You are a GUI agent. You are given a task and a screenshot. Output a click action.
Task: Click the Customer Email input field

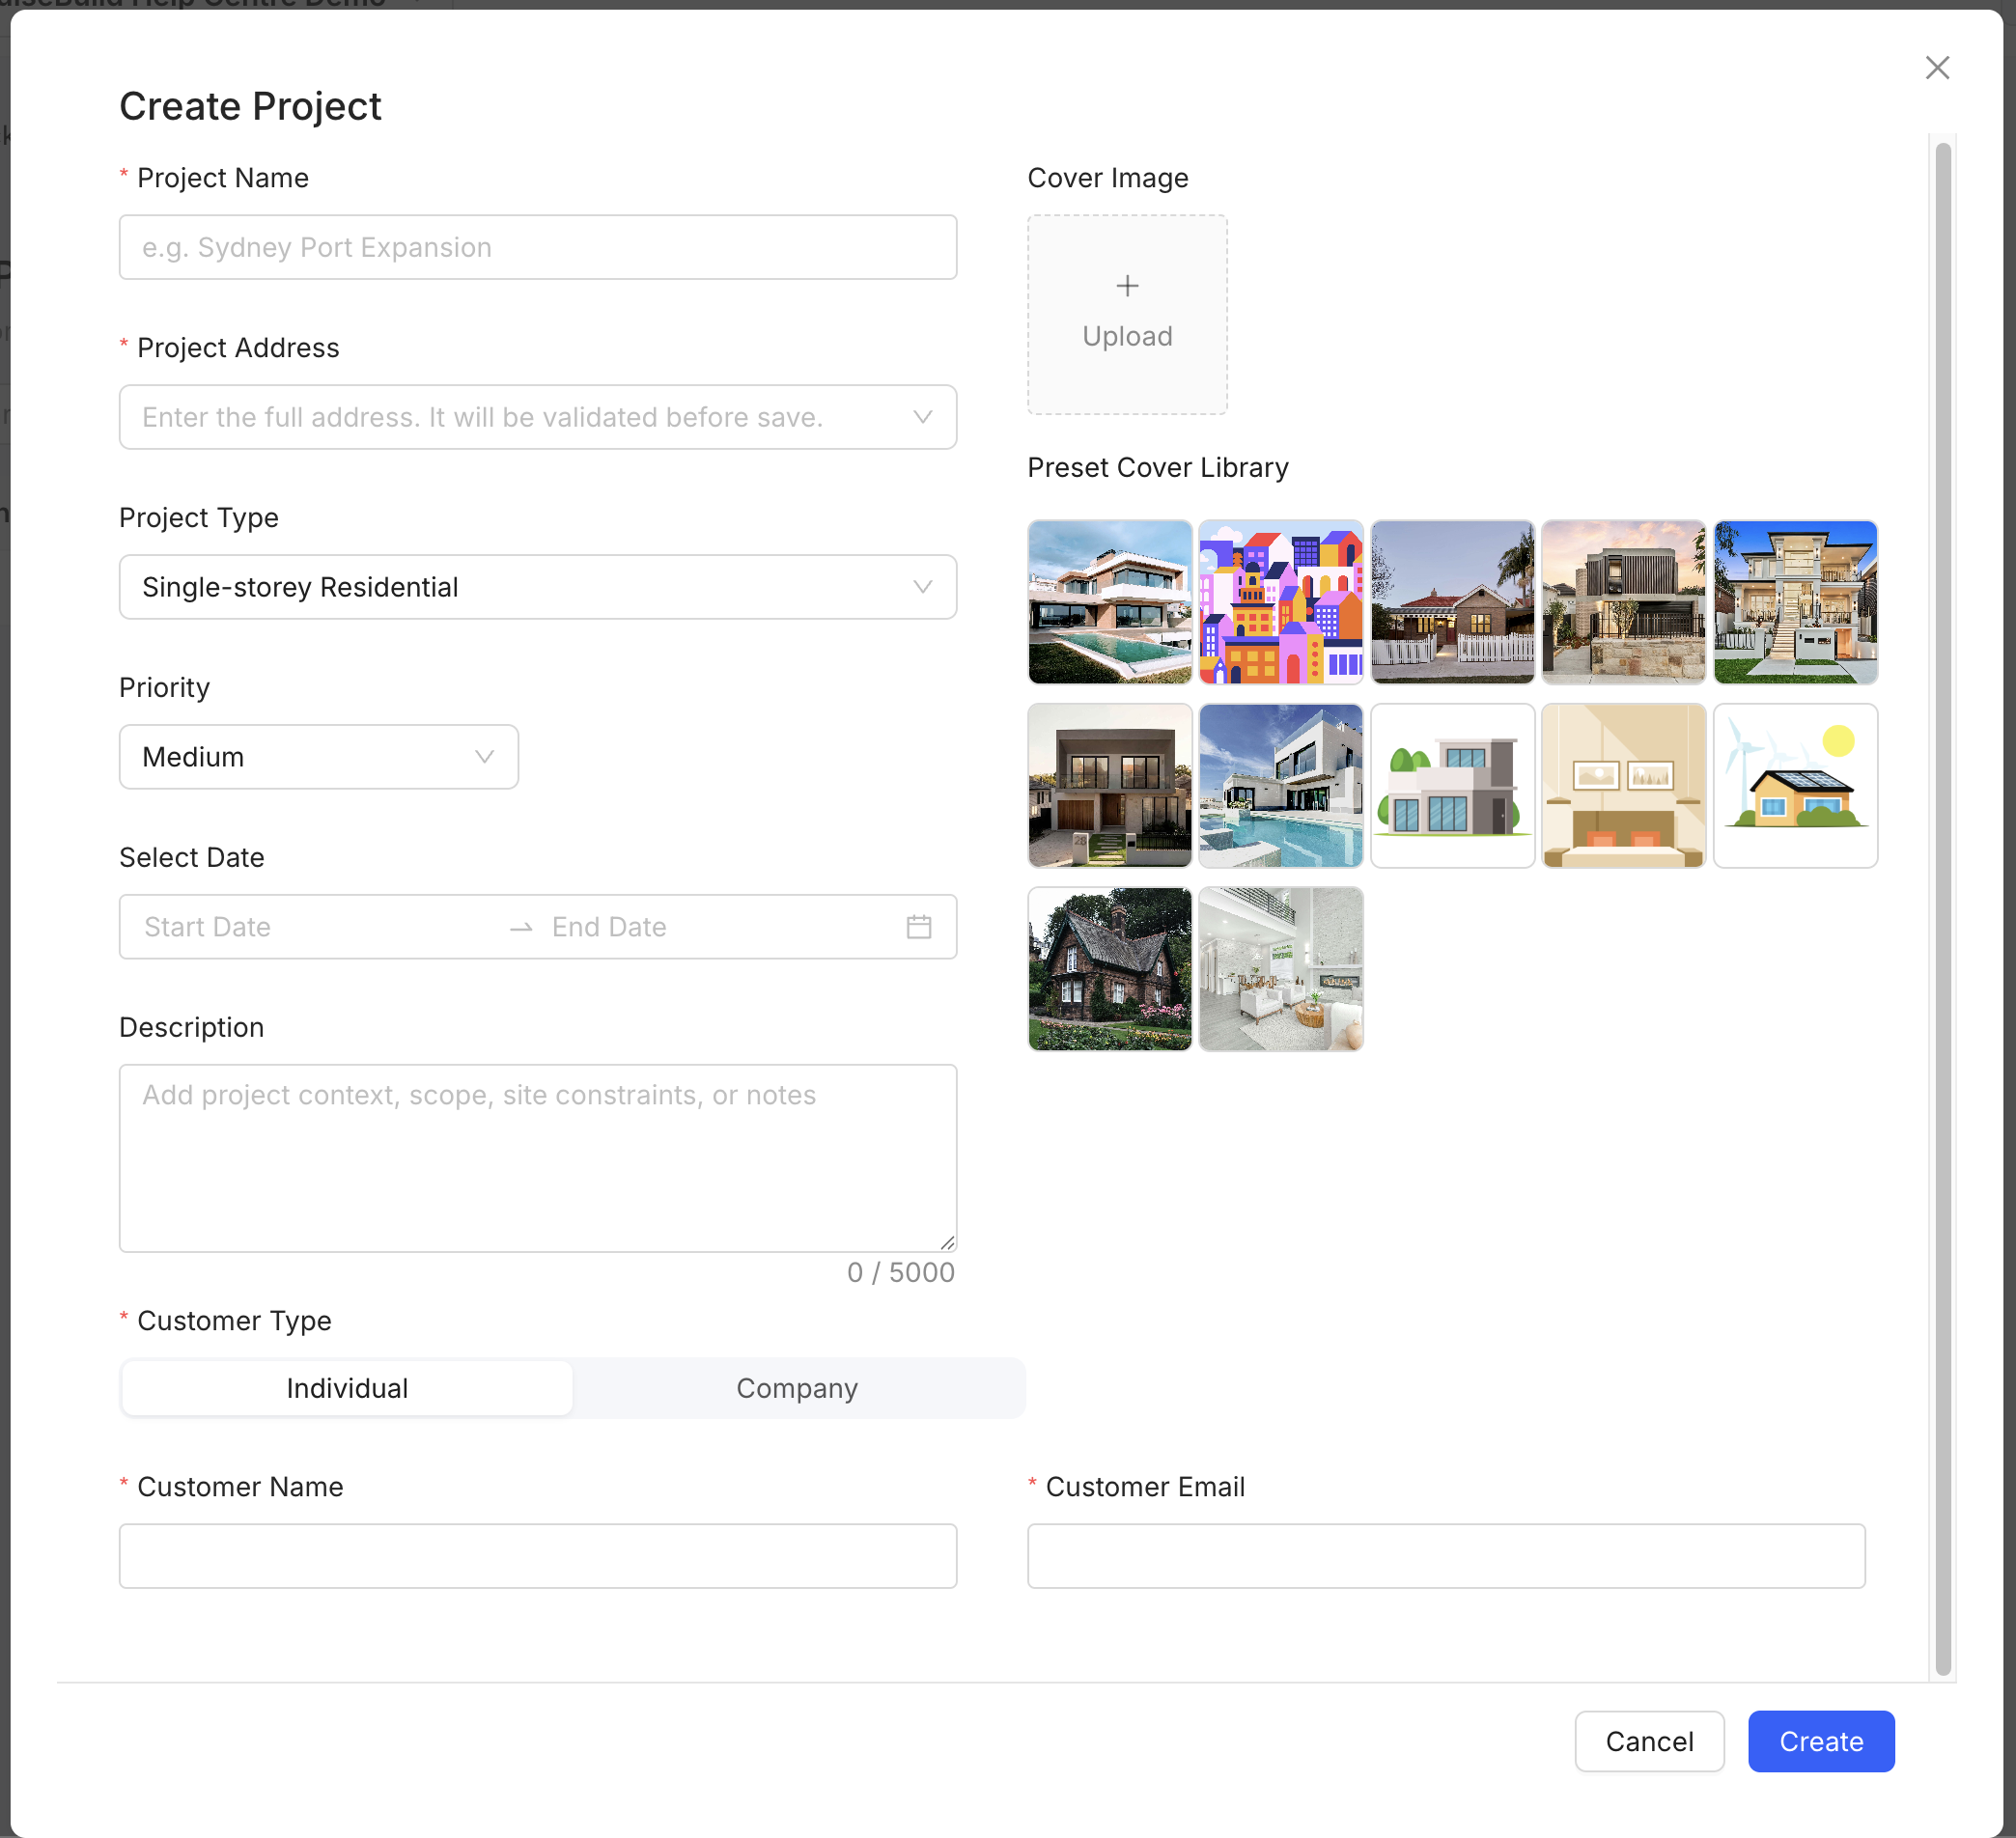(x=1446, y=1556)
